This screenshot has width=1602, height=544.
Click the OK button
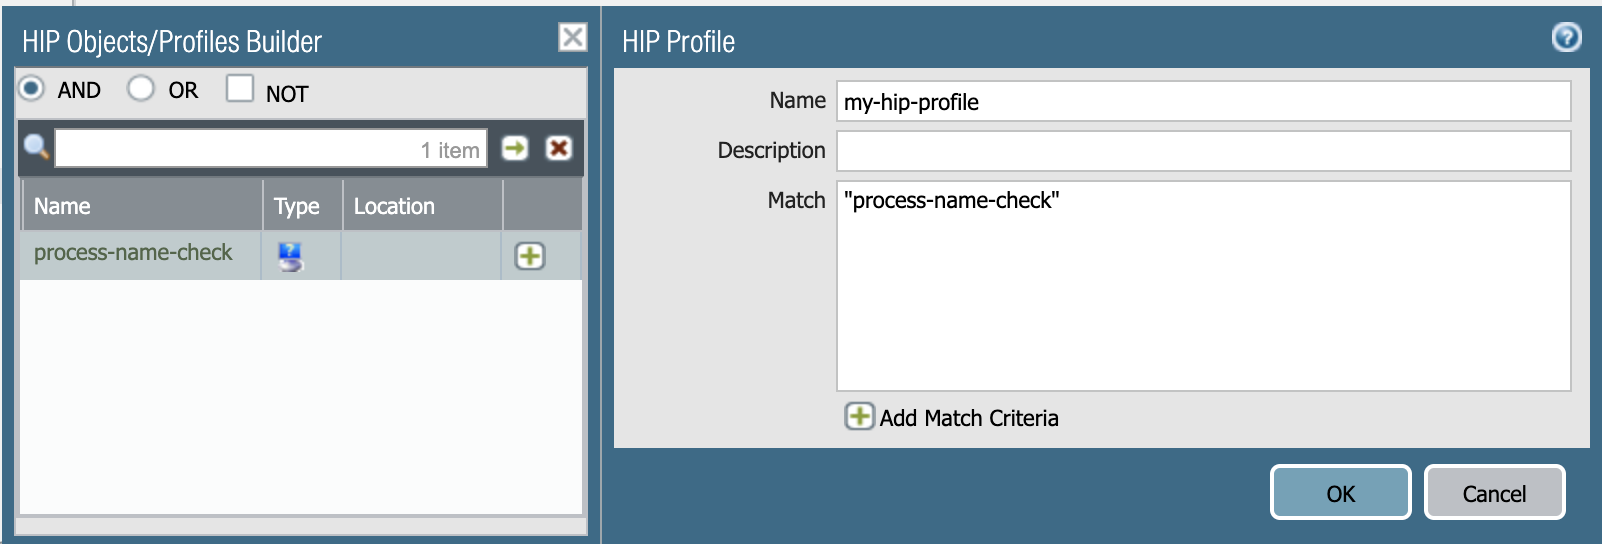1340,493
